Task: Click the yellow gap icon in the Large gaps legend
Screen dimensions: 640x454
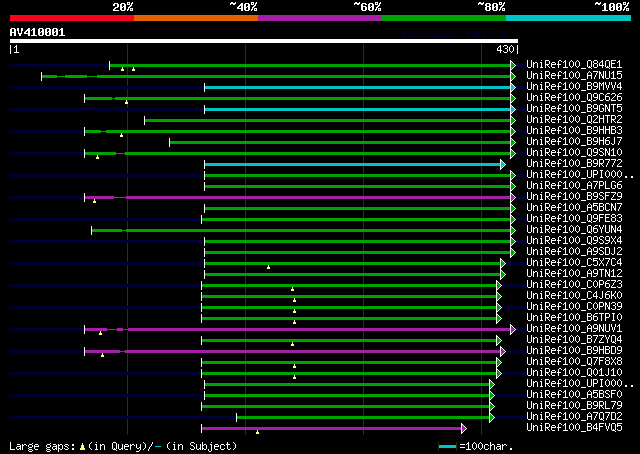Action: (82, 447)
